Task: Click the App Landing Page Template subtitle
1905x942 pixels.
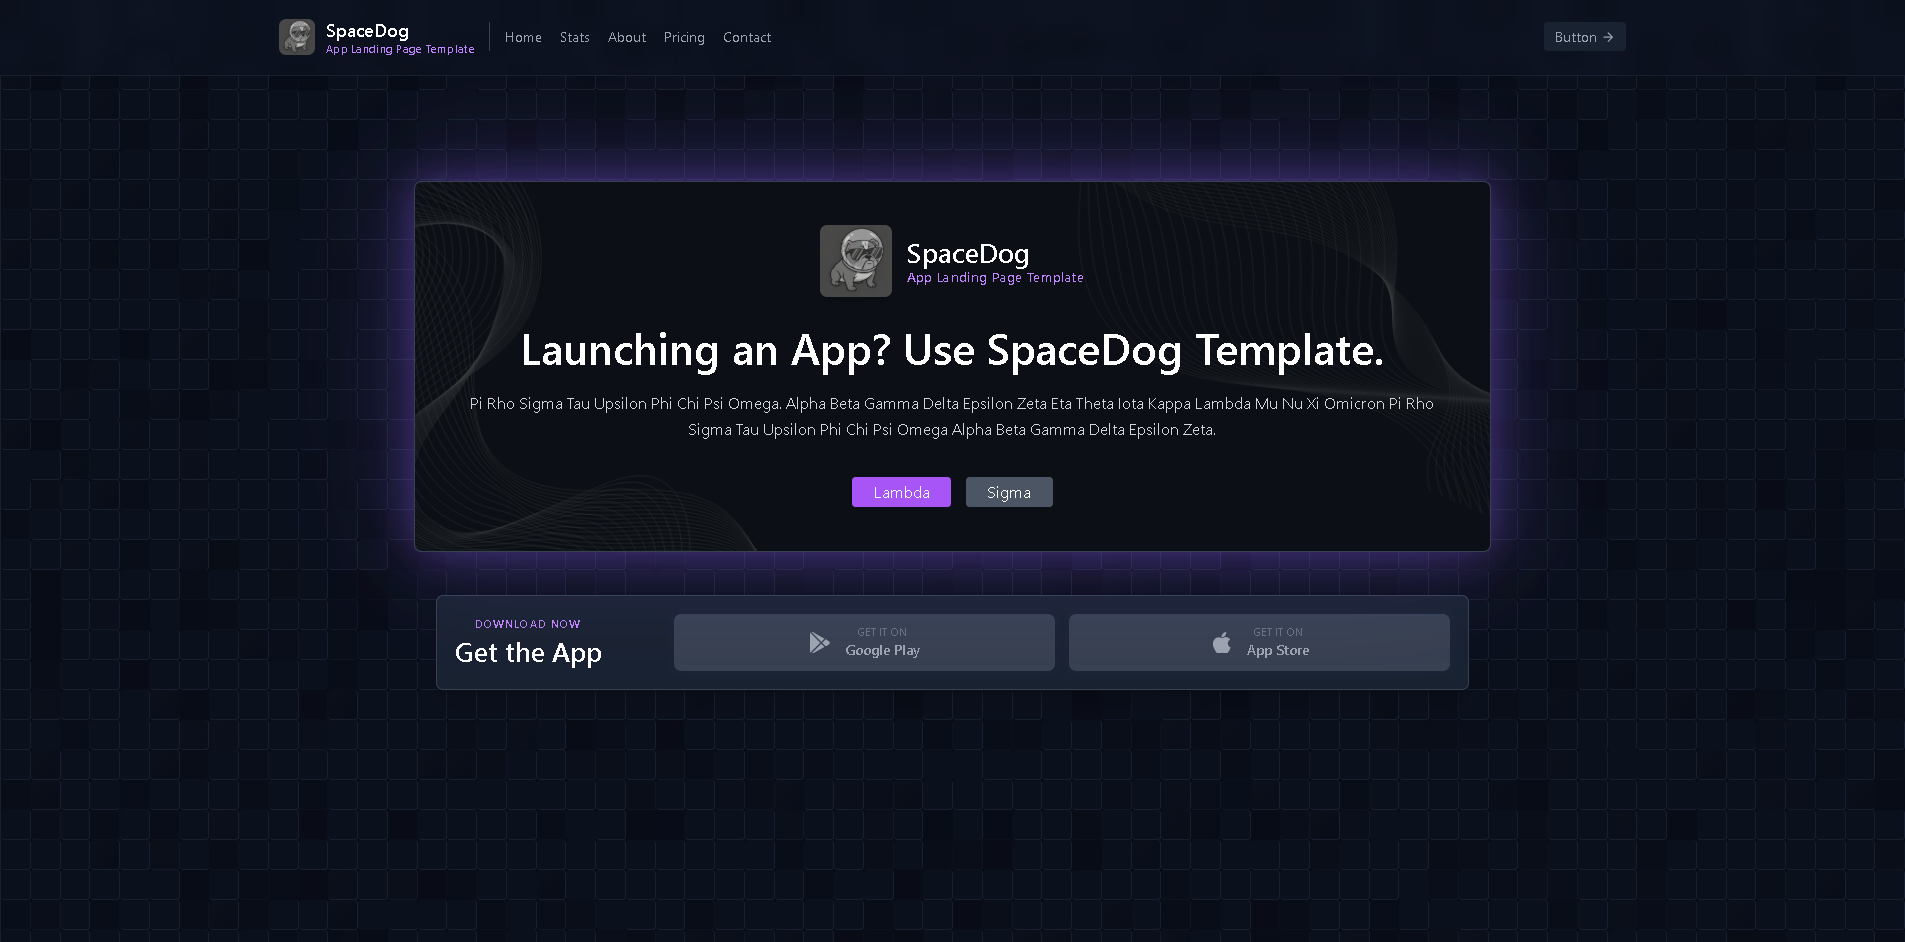Action: point(399,49)
